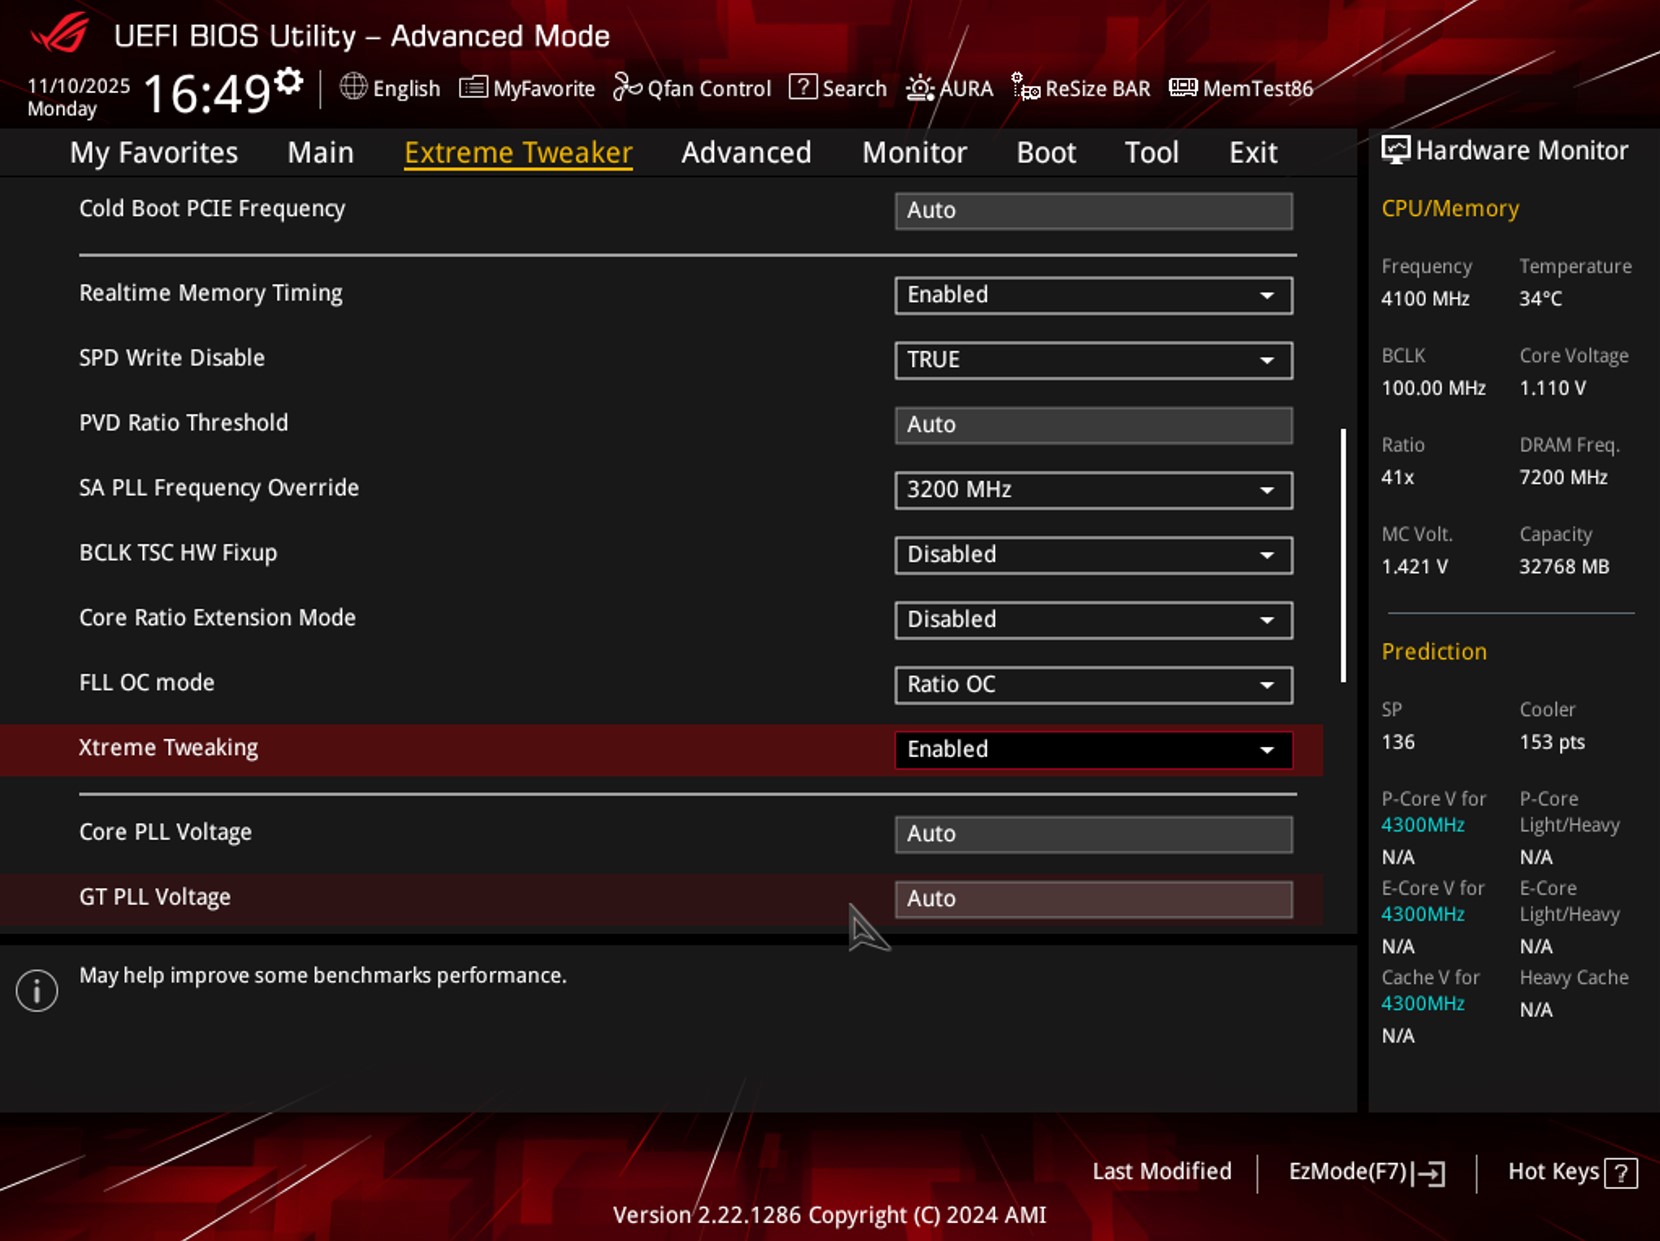Open the SA PLL Frequency Override dropdown
Screen dimensions: 1660x1241
pyautogui.click(x=1093, y=490)
